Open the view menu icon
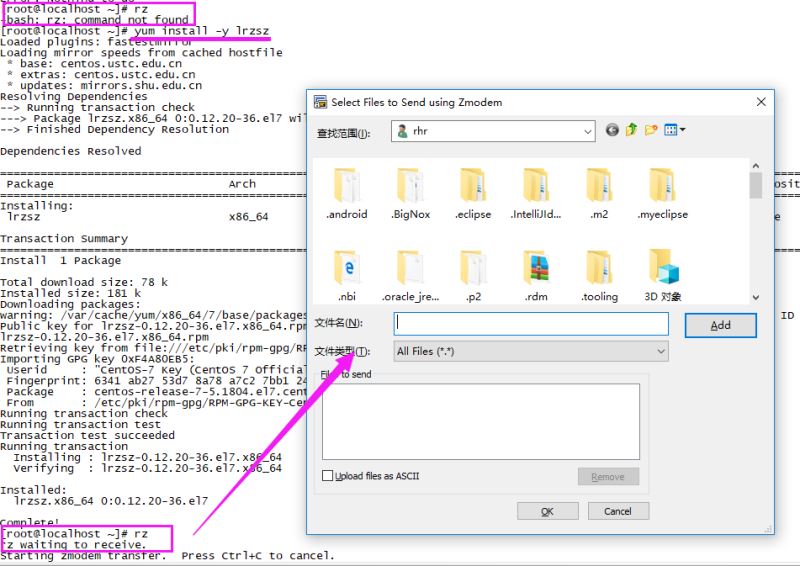 675,130
